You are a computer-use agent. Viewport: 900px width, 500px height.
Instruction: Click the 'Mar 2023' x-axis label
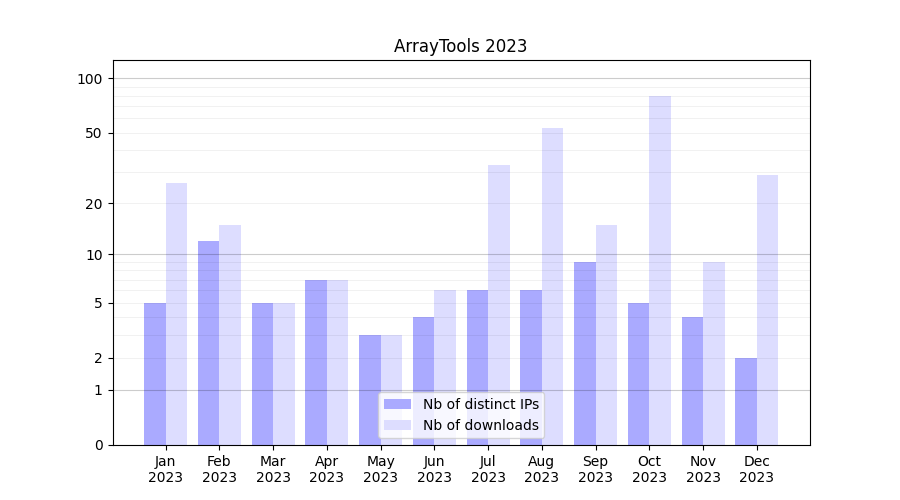click(x=273, y=469)
